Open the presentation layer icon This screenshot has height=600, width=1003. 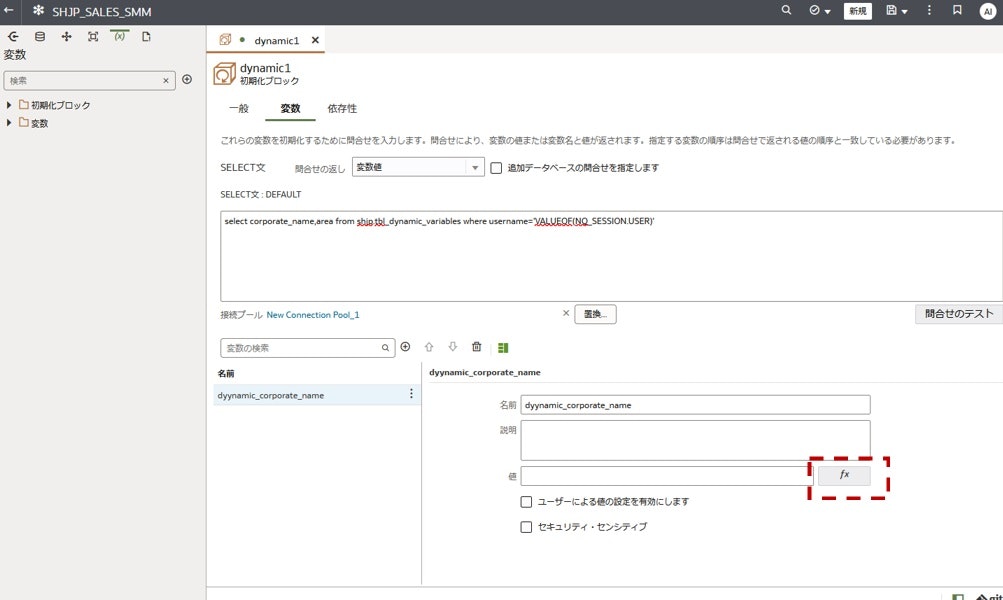coord(93,36)
